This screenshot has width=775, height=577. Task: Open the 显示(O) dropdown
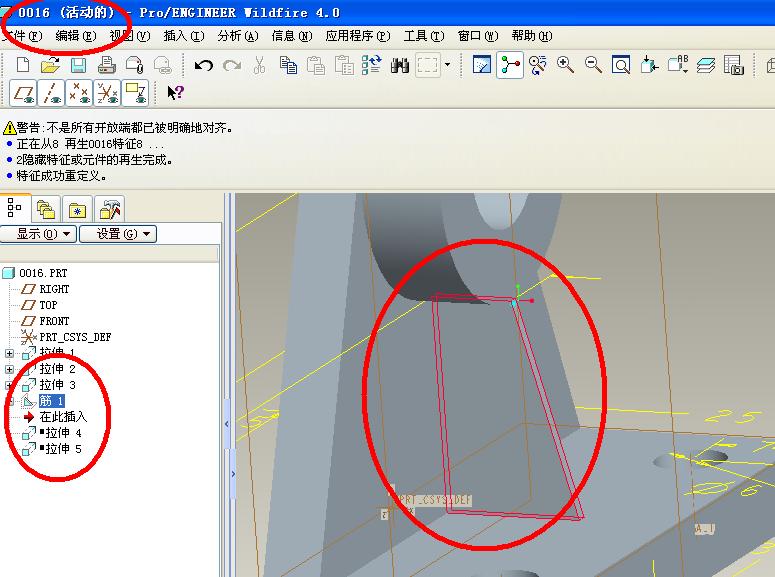(38, 234)
